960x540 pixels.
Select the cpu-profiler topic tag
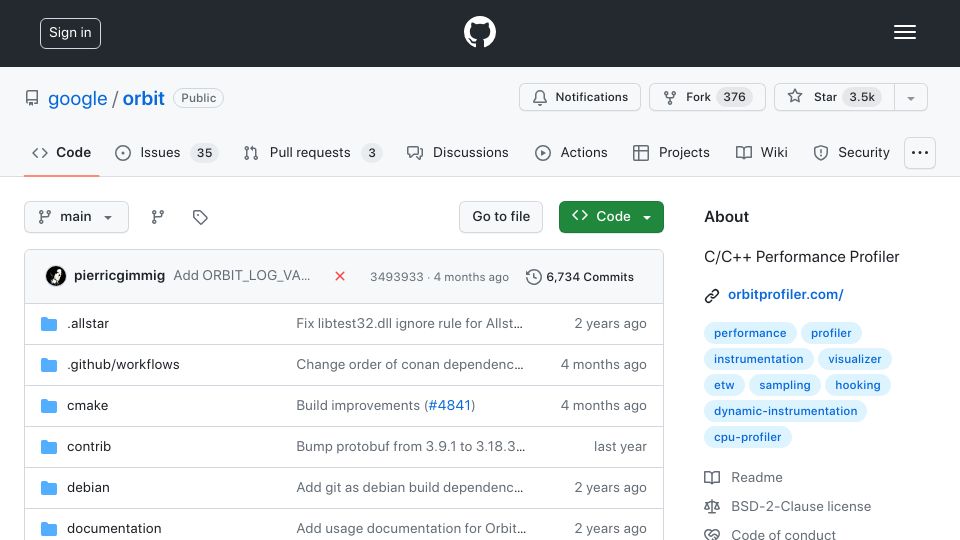[748, 437]
